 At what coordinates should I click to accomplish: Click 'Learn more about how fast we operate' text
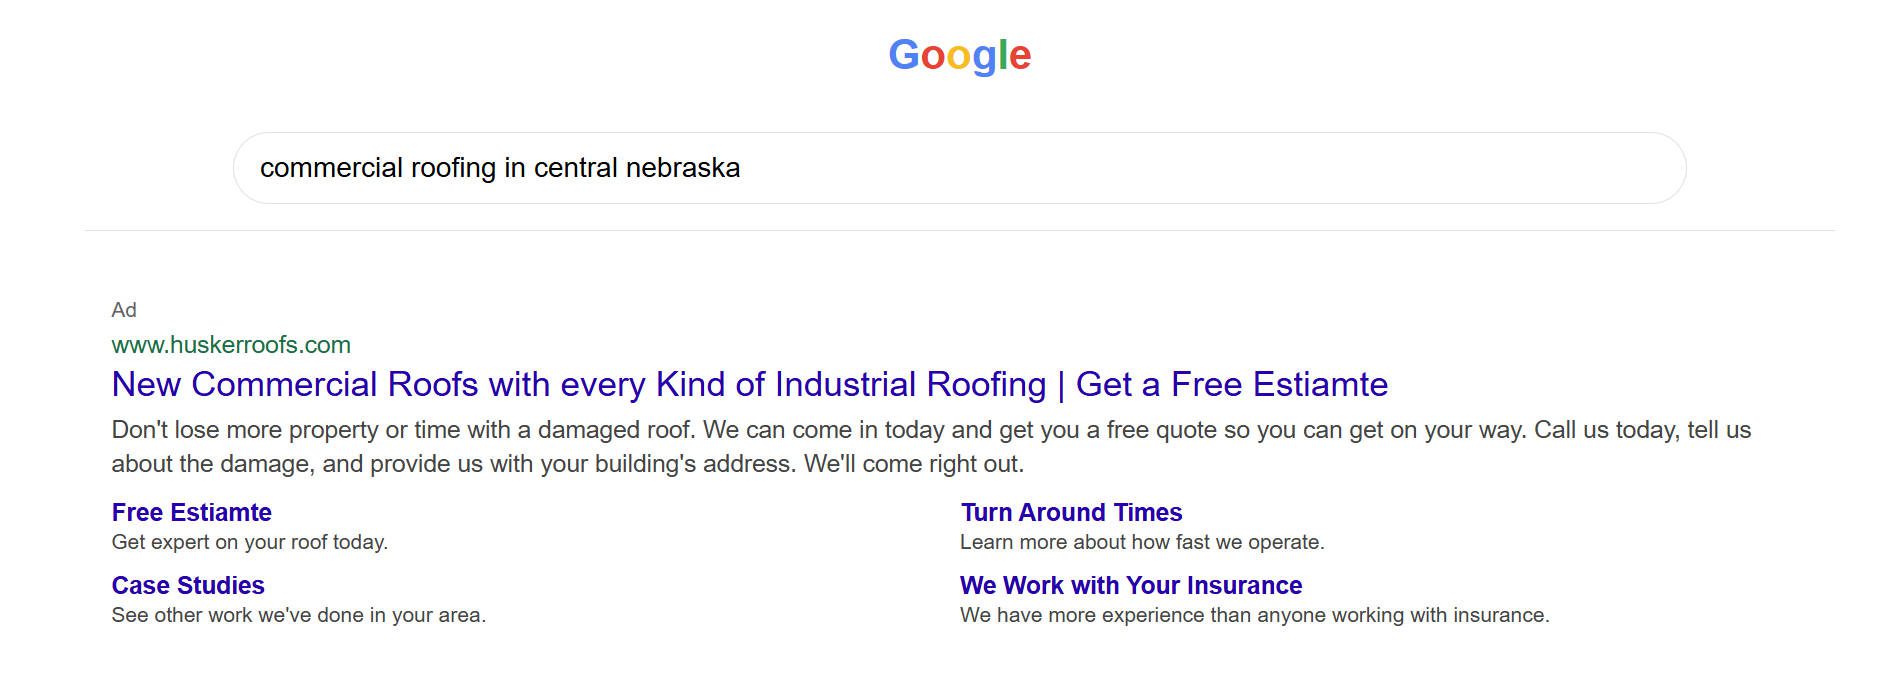[1141, 544]
